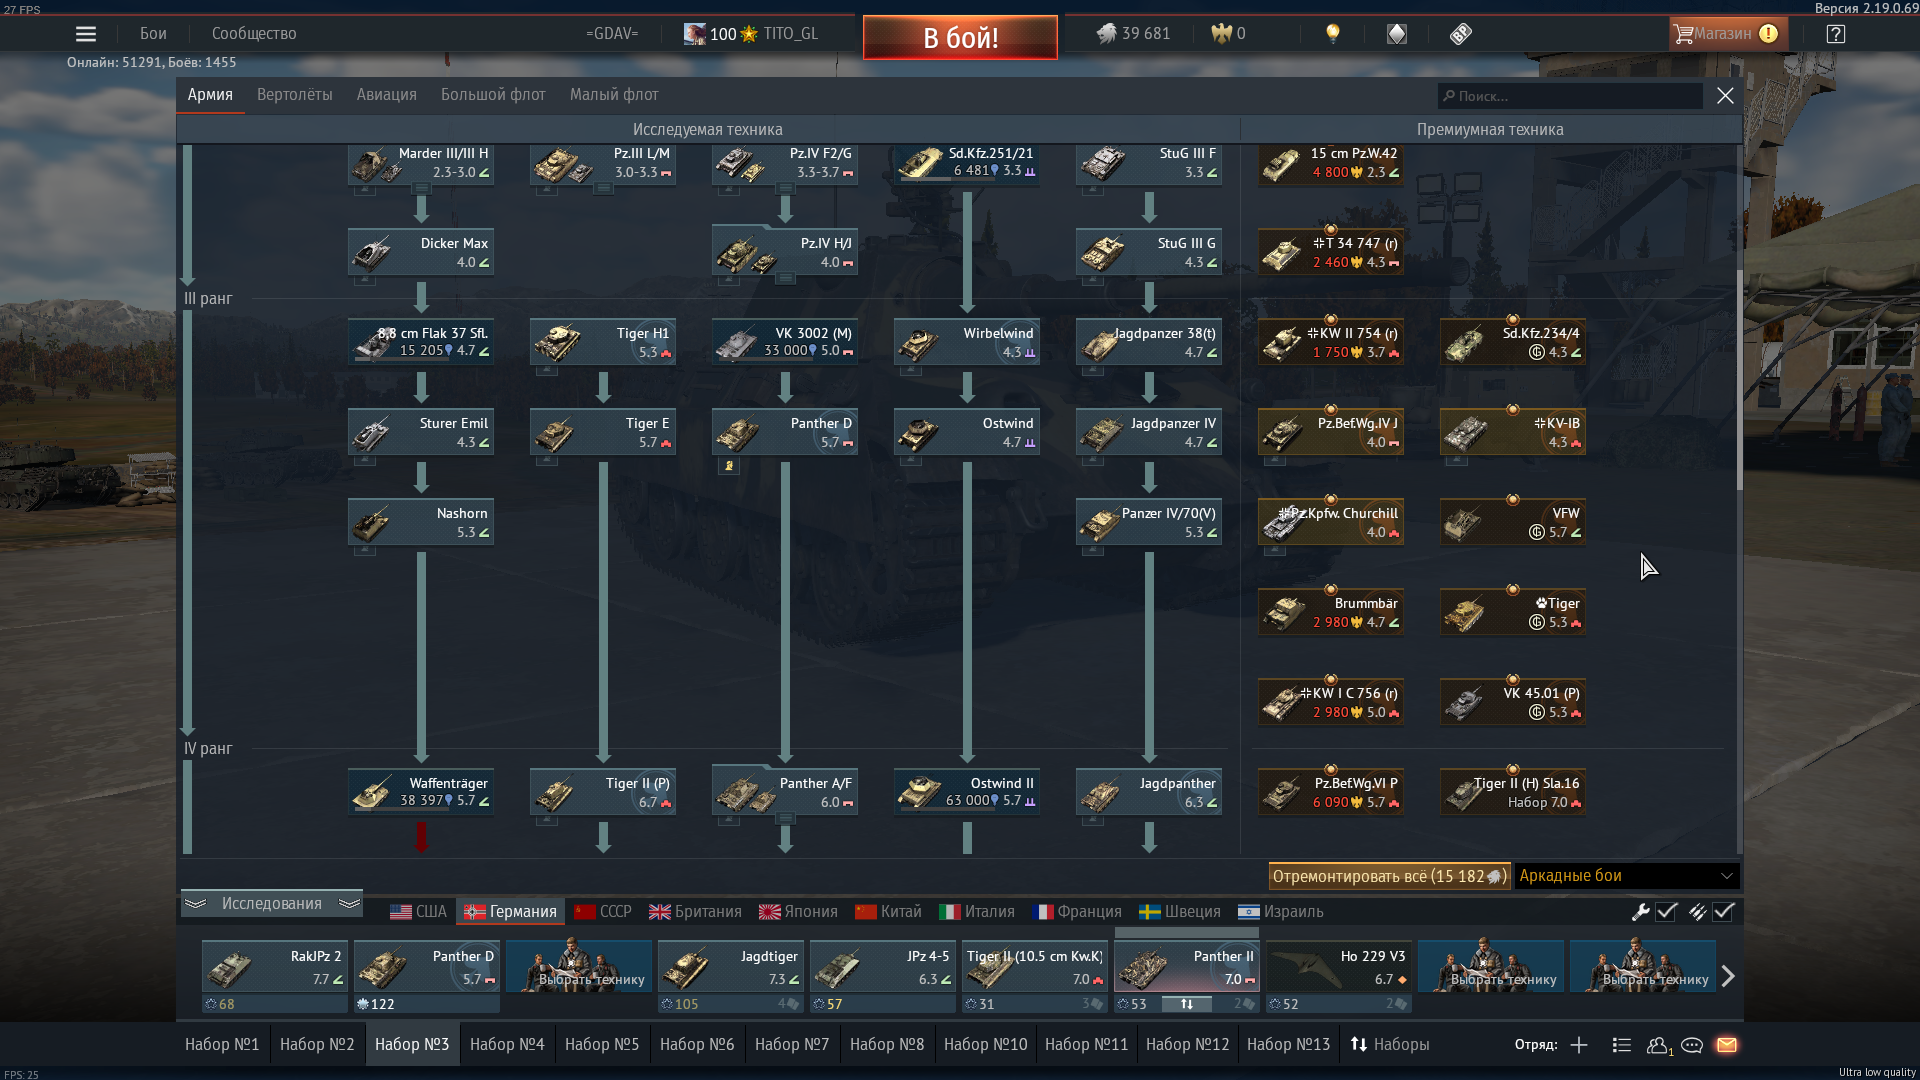Switch to Авиация tab

point(386,95)
